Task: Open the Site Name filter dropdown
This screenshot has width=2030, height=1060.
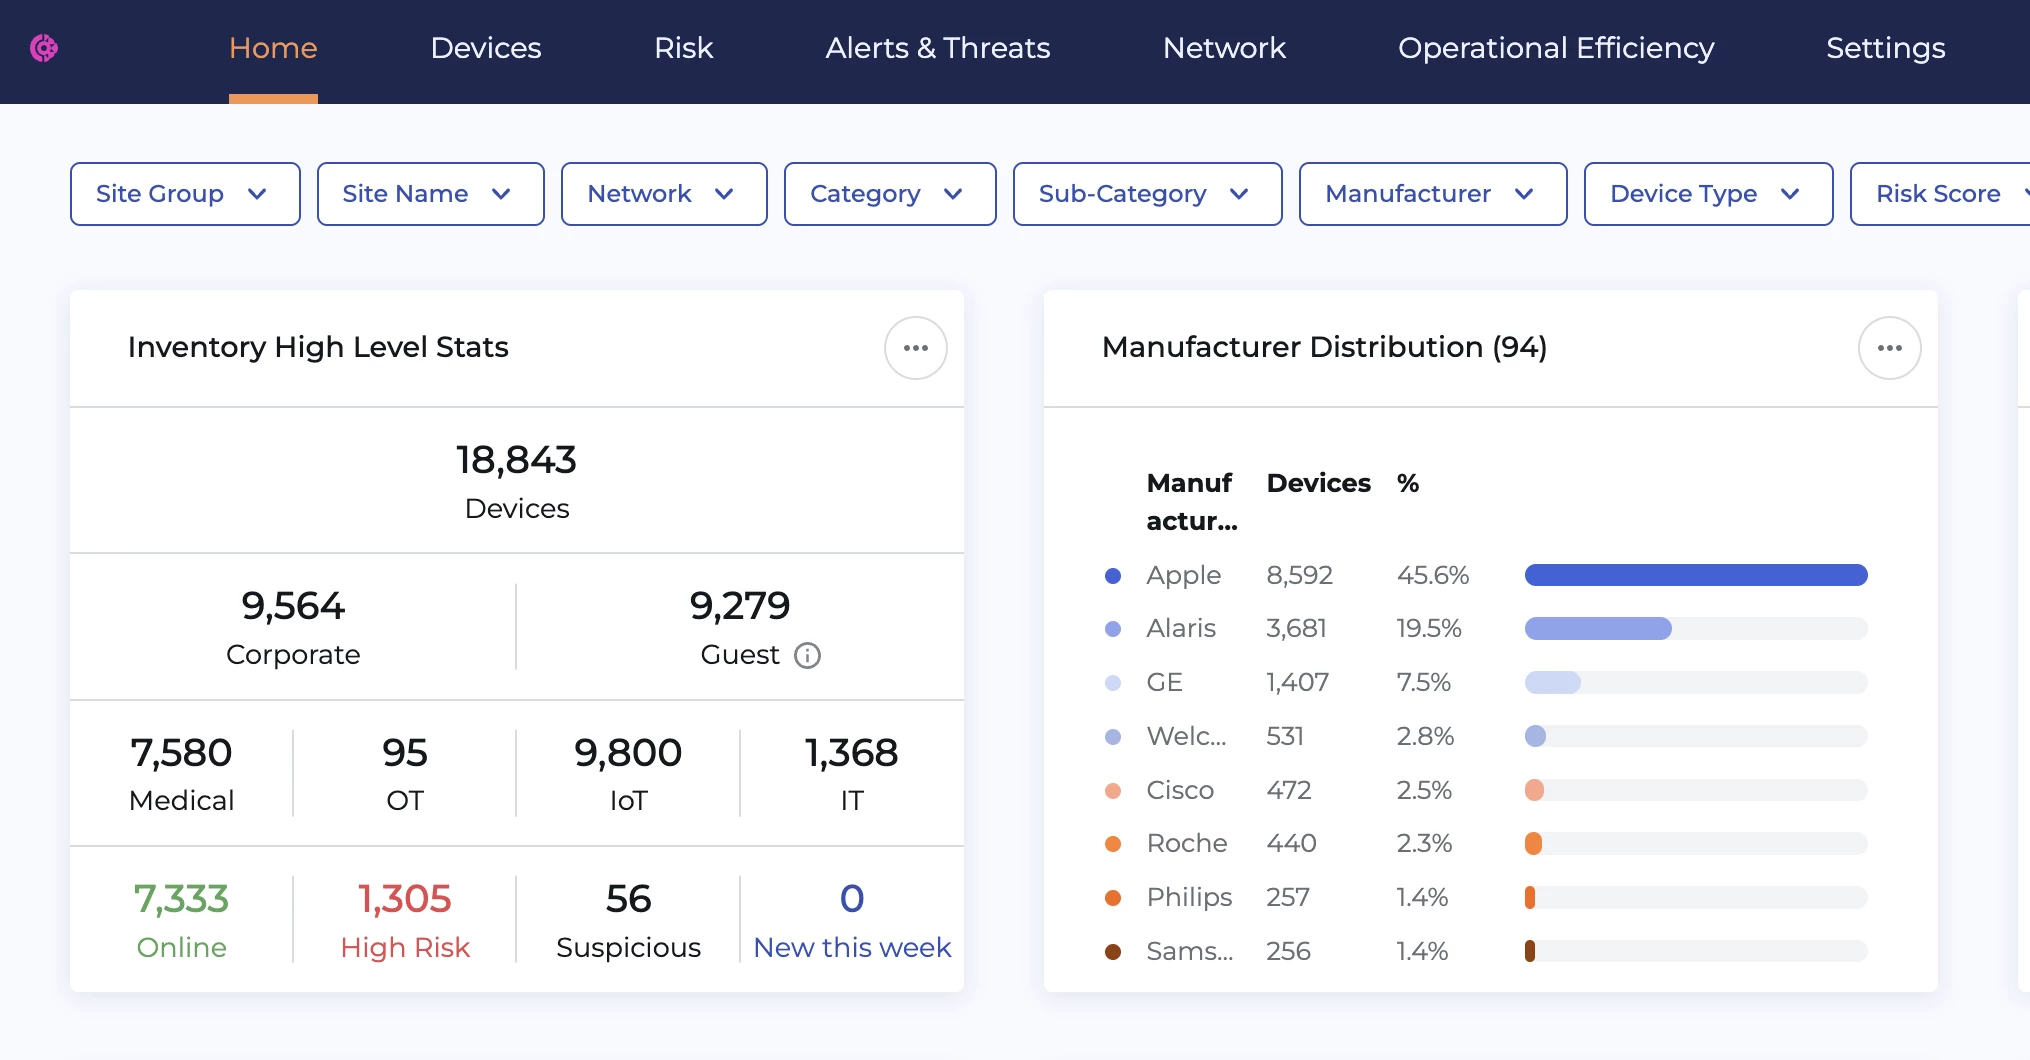Action: [x=430, y=194]
